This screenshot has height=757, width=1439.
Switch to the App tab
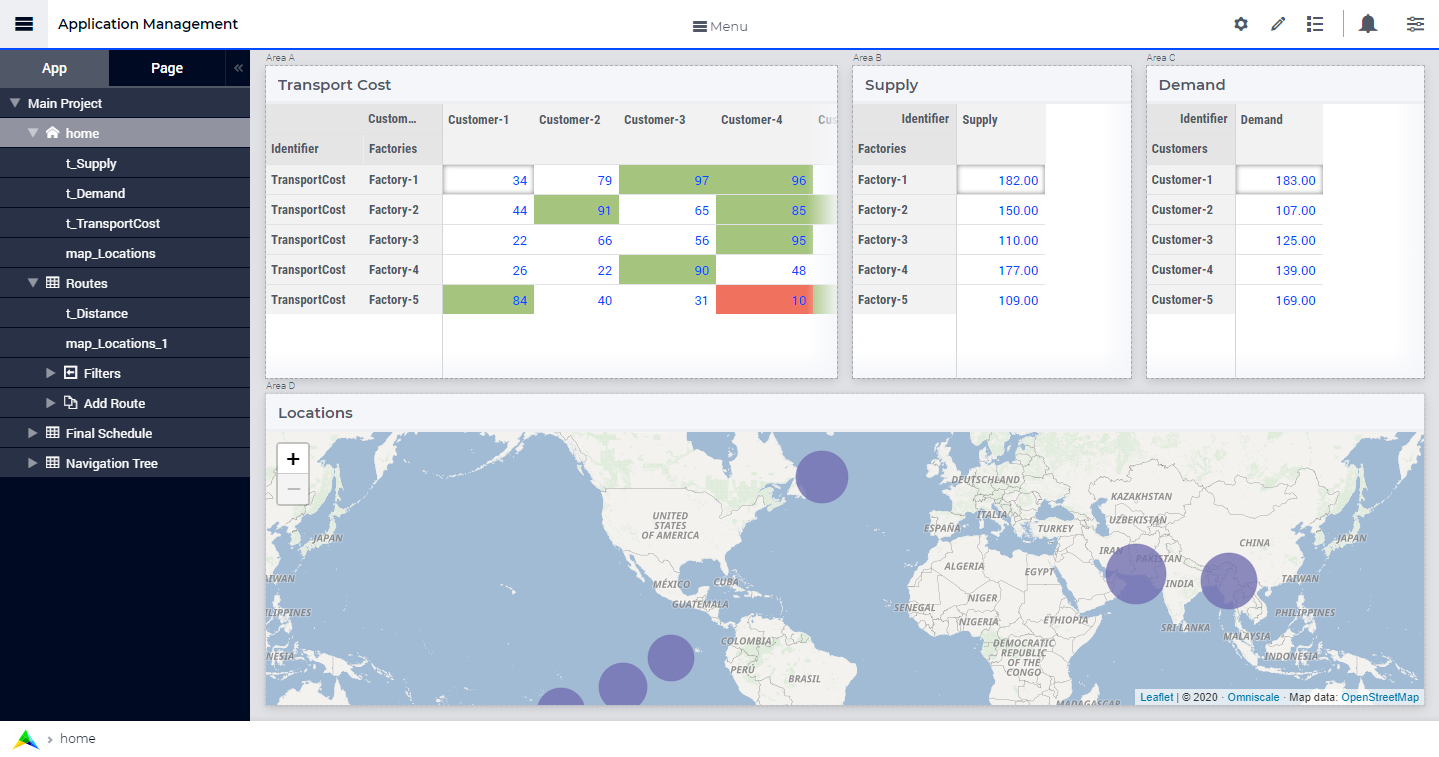54,68
